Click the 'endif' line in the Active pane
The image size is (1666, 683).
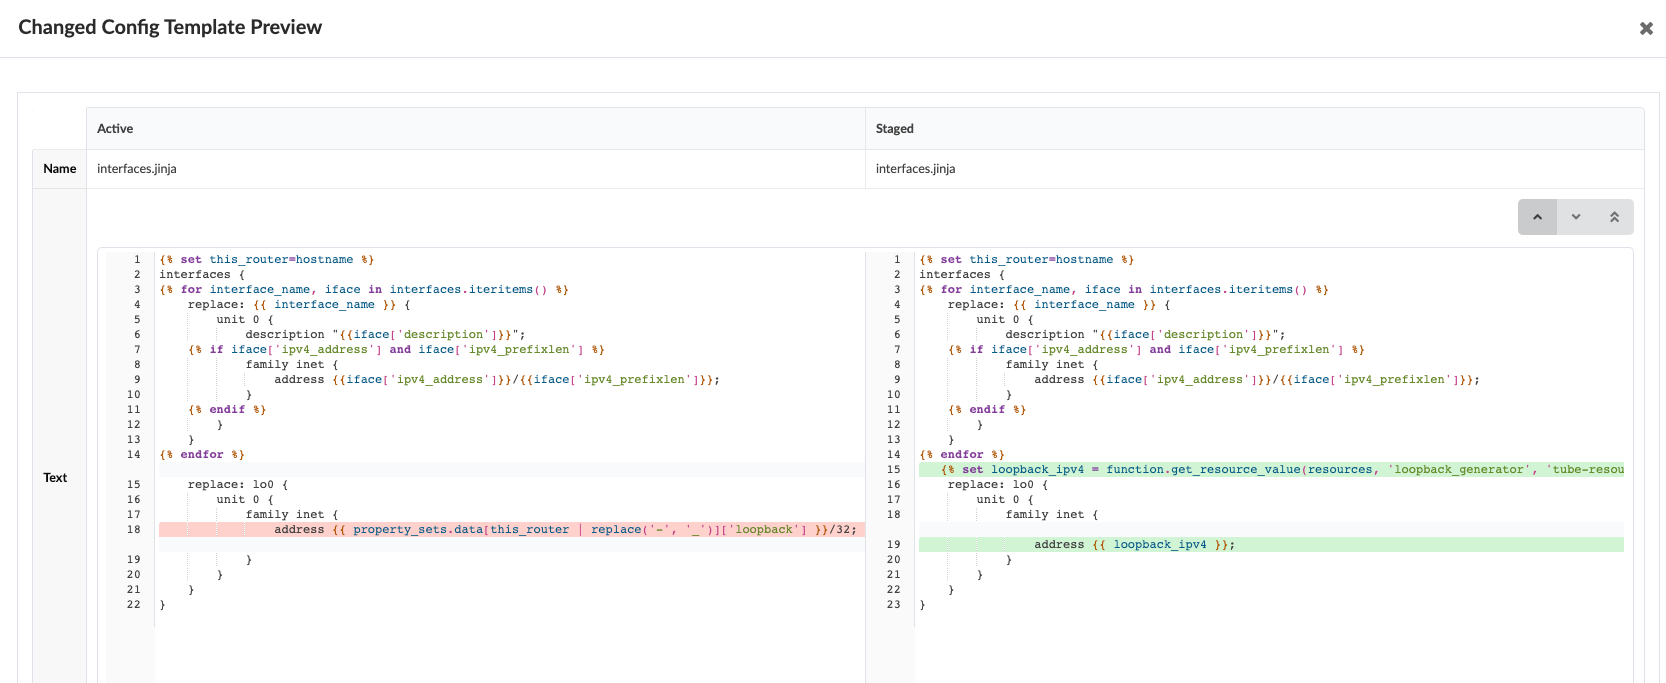tap(227, 410)
